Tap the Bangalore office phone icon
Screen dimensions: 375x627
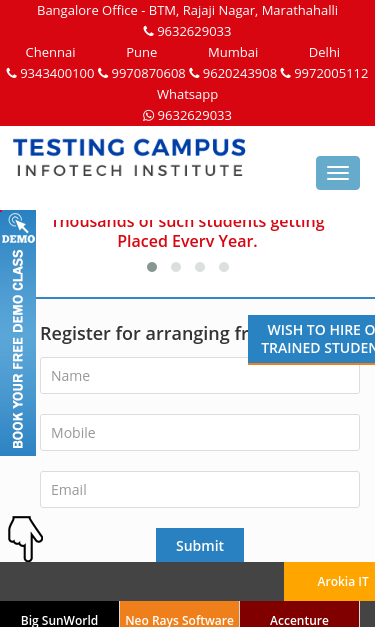148,31
